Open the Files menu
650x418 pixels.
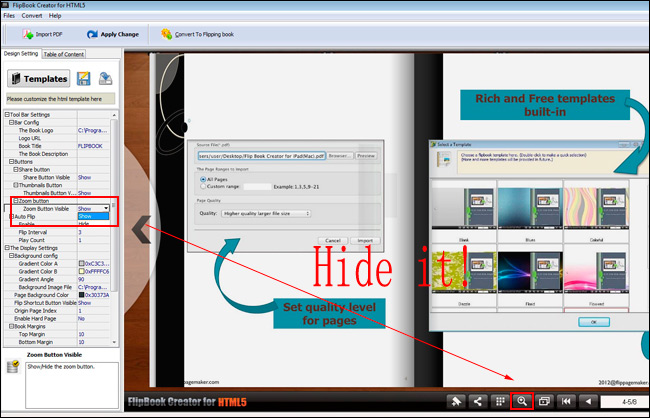9,16
